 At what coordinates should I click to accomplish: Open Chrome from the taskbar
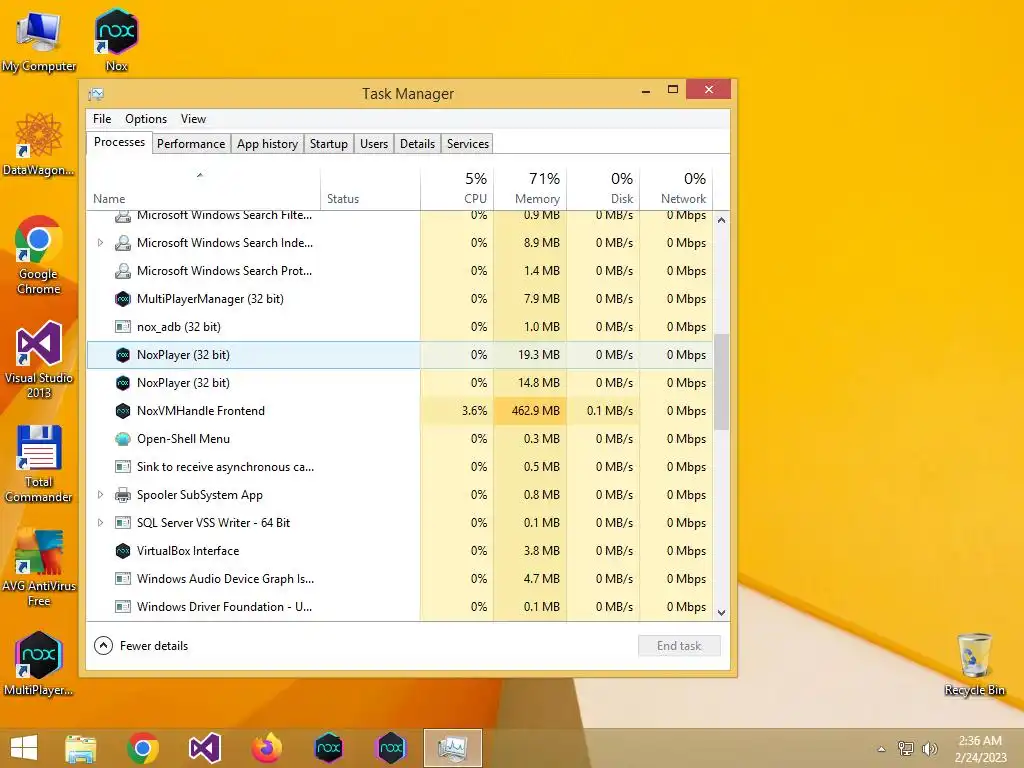(143, 748)
